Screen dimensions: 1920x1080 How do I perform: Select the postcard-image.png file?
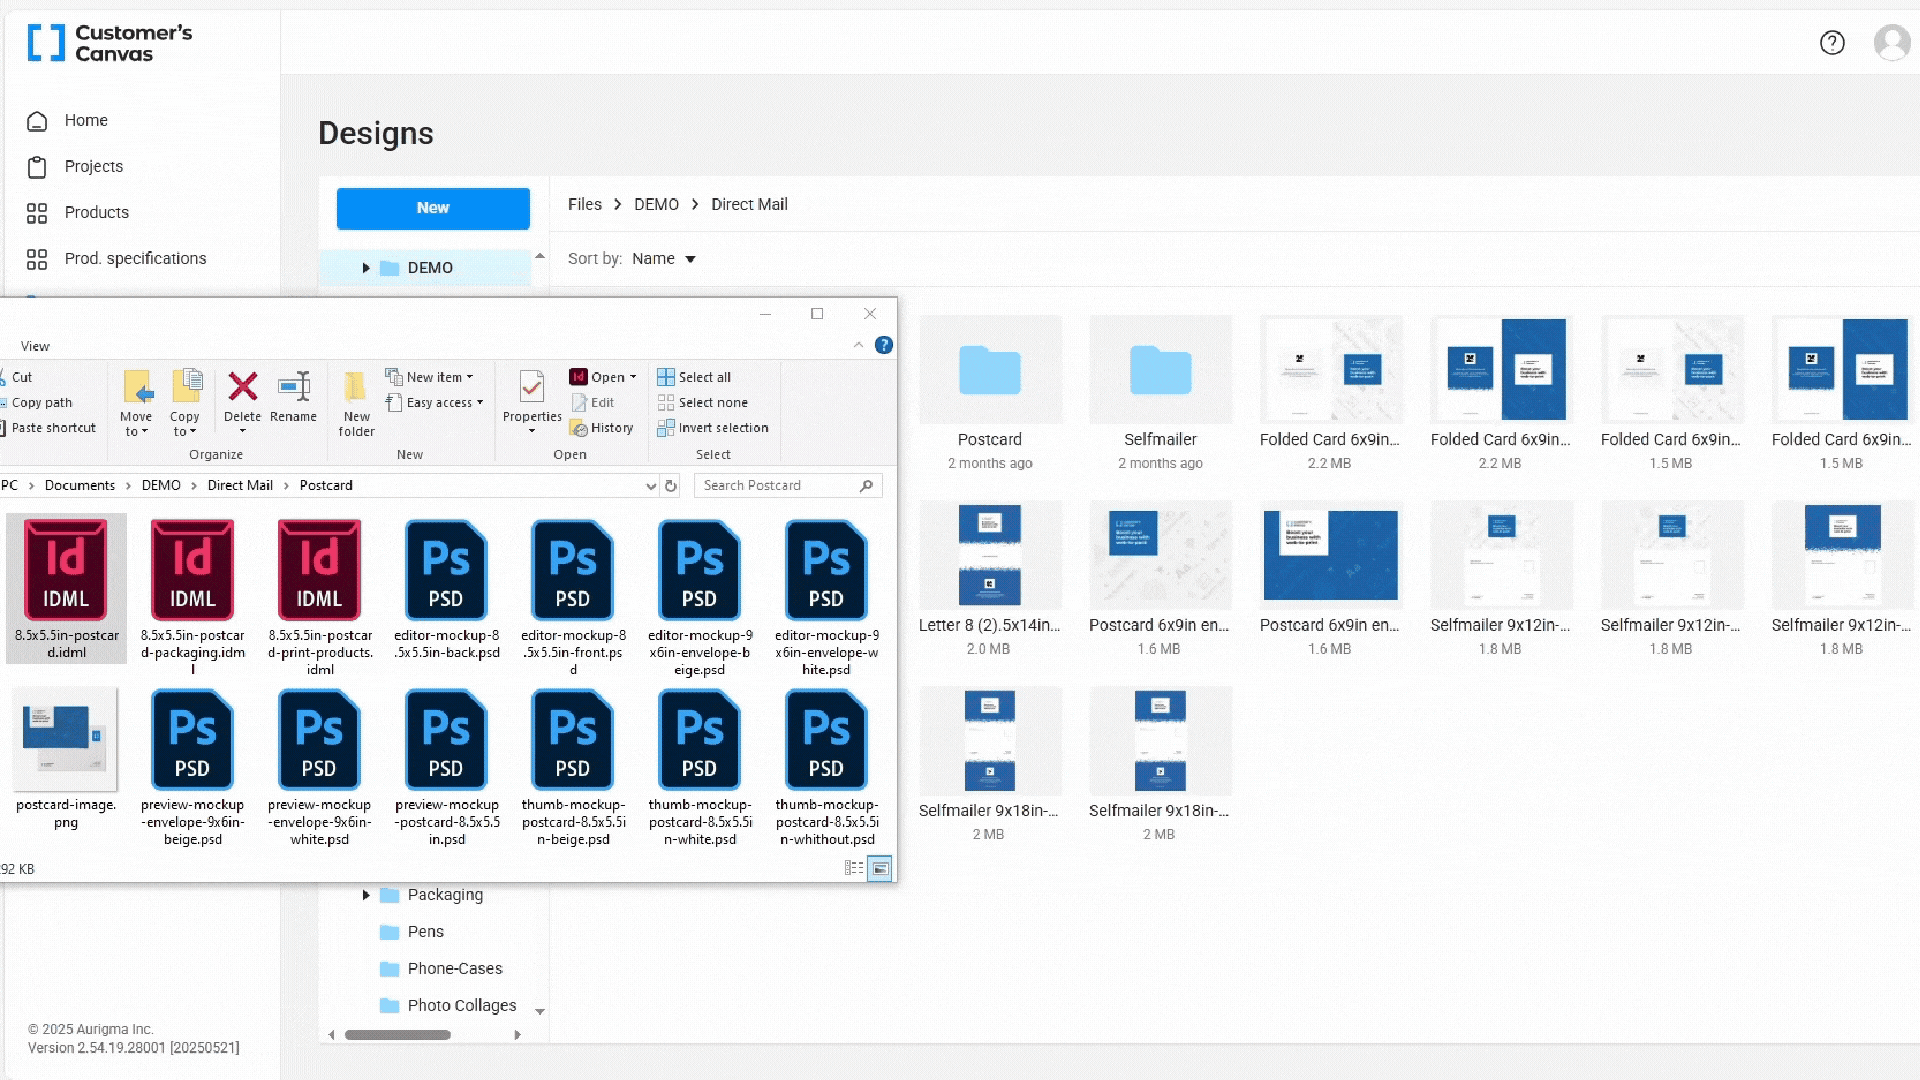(x=66, y=759)
